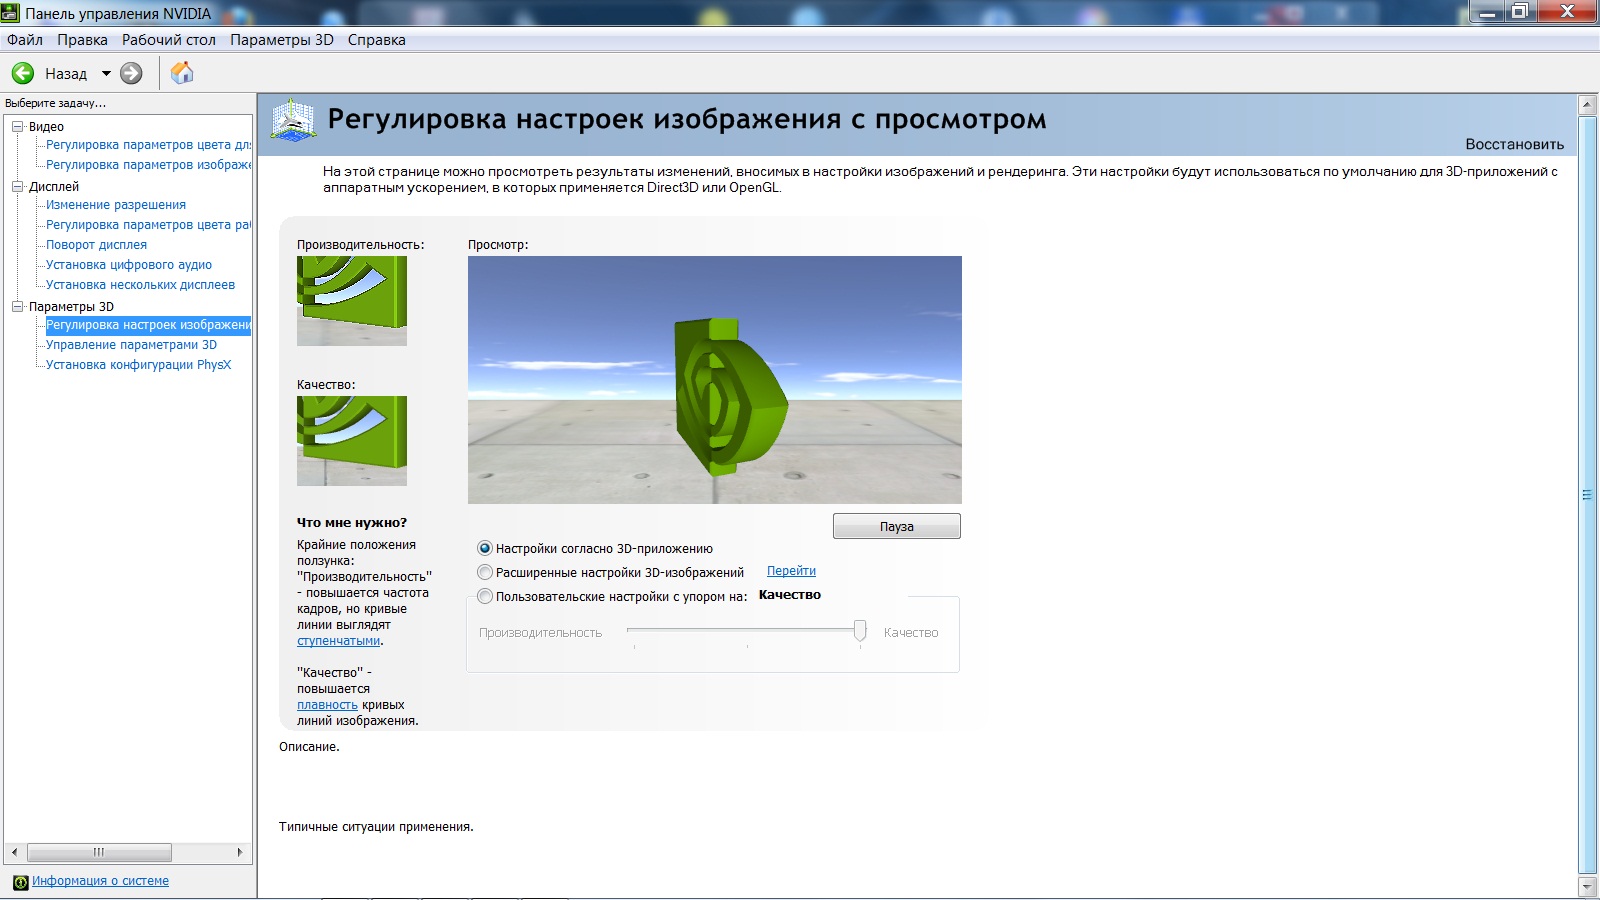This screenshot has width=1600, height=900.
Task: Click the green Back arrow icon
Action: pos(23,73)
